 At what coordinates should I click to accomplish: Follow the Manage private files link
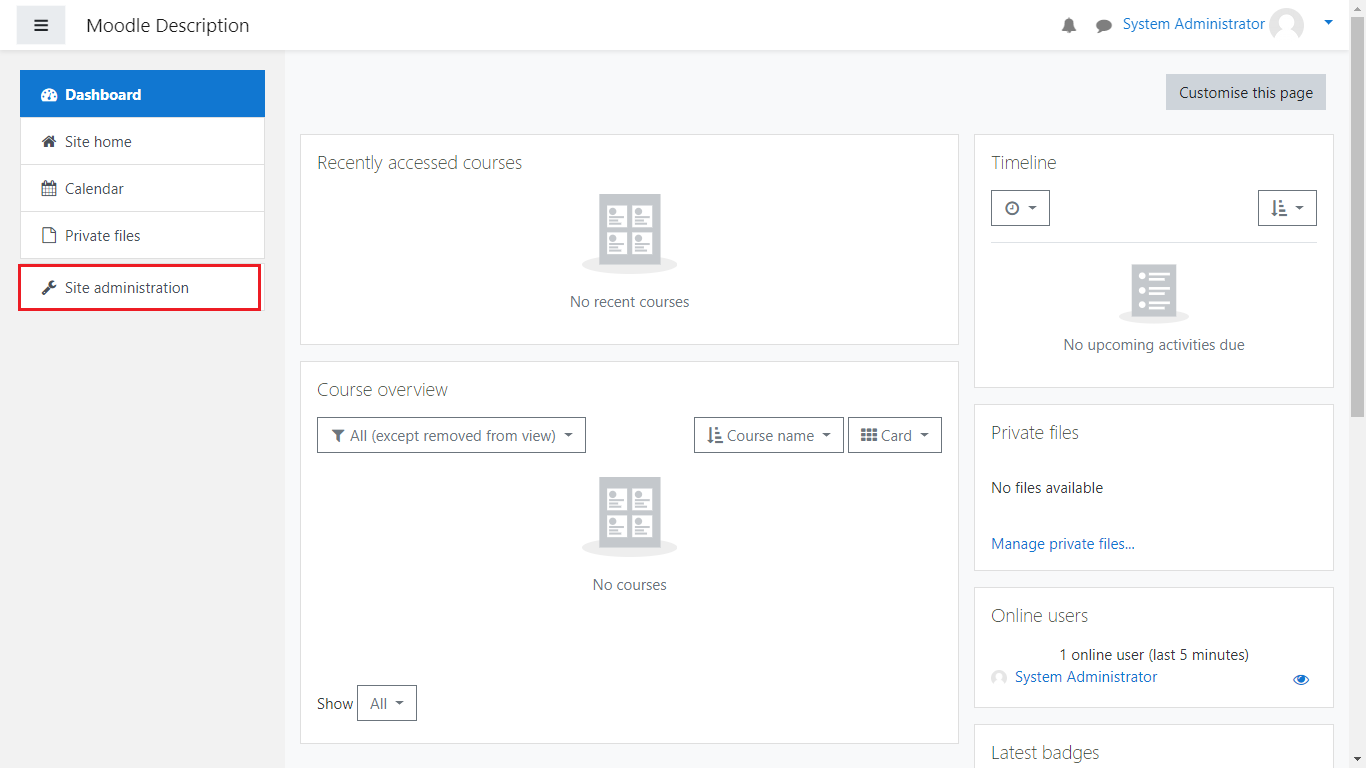1062,544
